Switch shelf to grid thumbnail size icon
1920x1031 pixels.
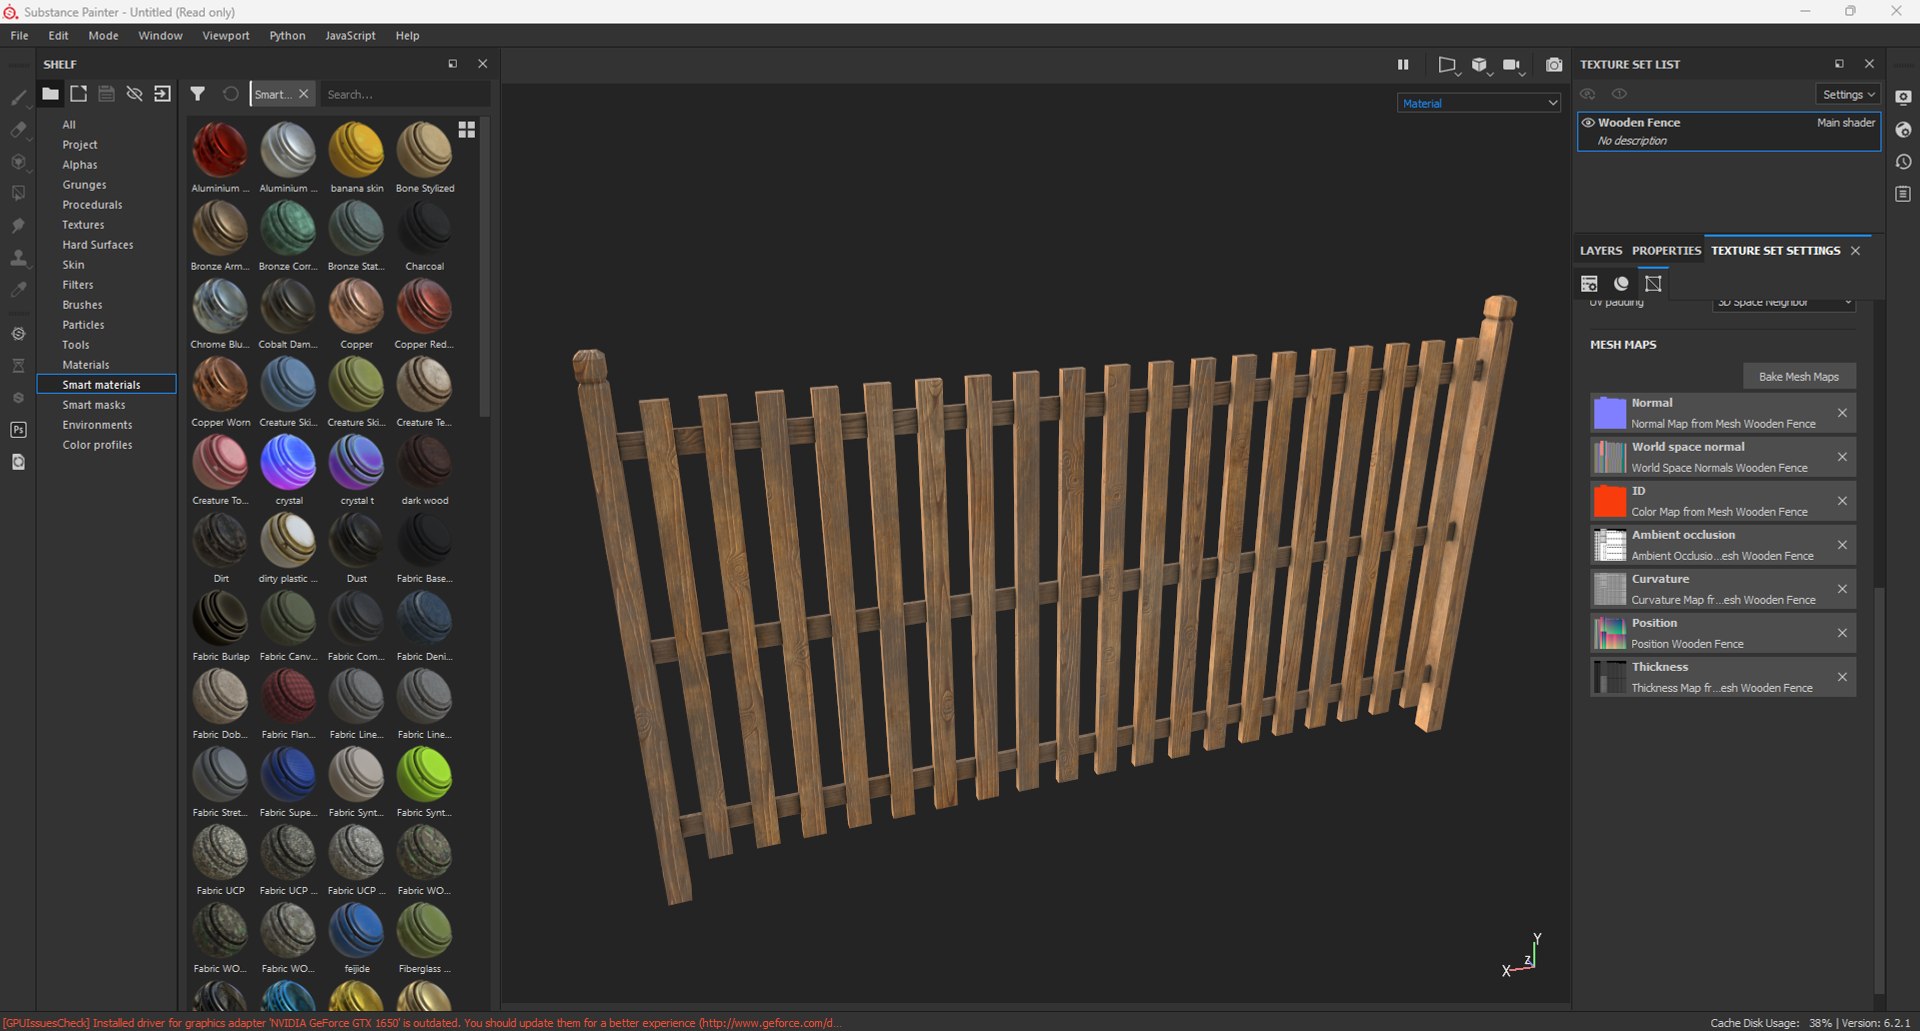click(x=467, y=130)
